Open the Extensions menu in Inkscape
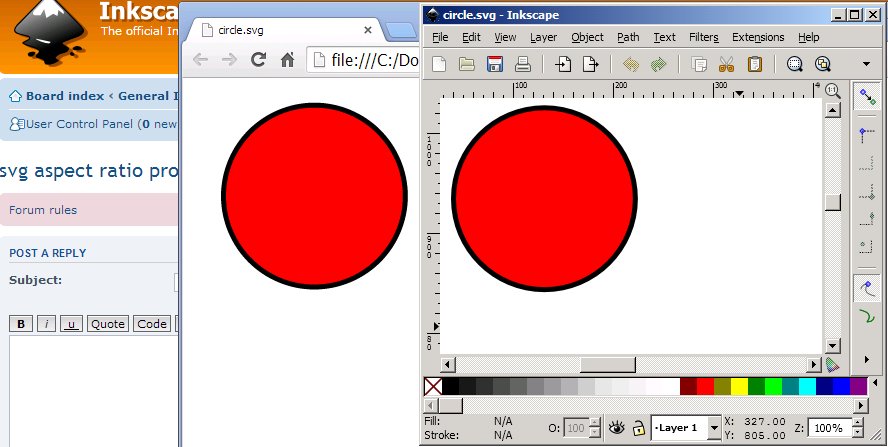The width and height of the screenshot is (888, 447). click(x=758, y=37)
